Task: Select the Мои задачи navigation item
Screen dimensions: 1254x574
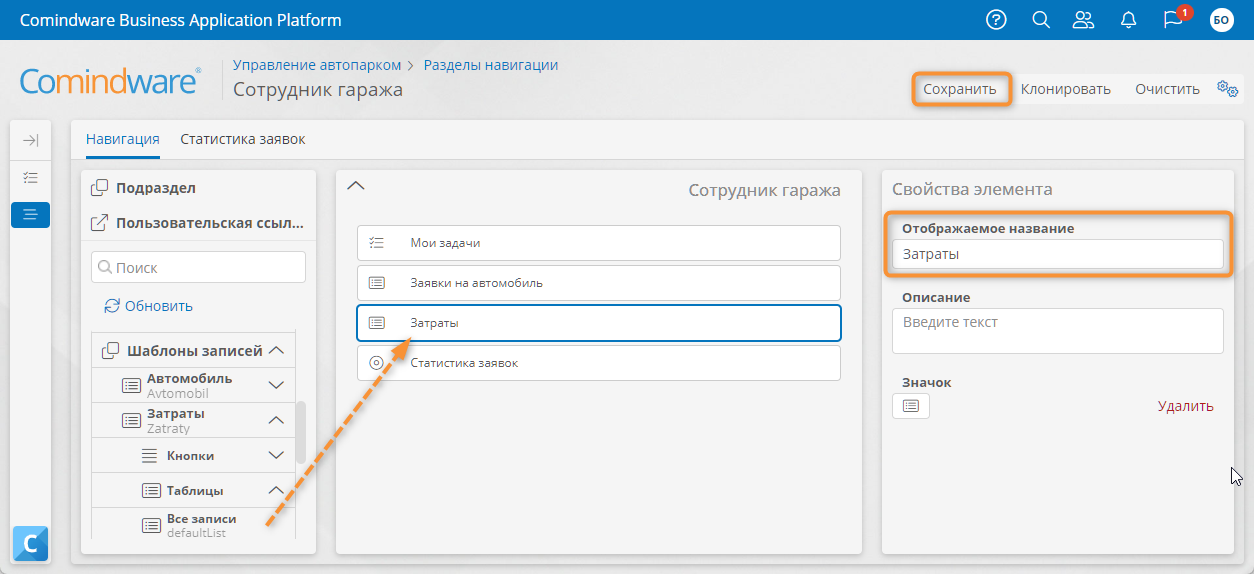Action: [x=599, y=243]
